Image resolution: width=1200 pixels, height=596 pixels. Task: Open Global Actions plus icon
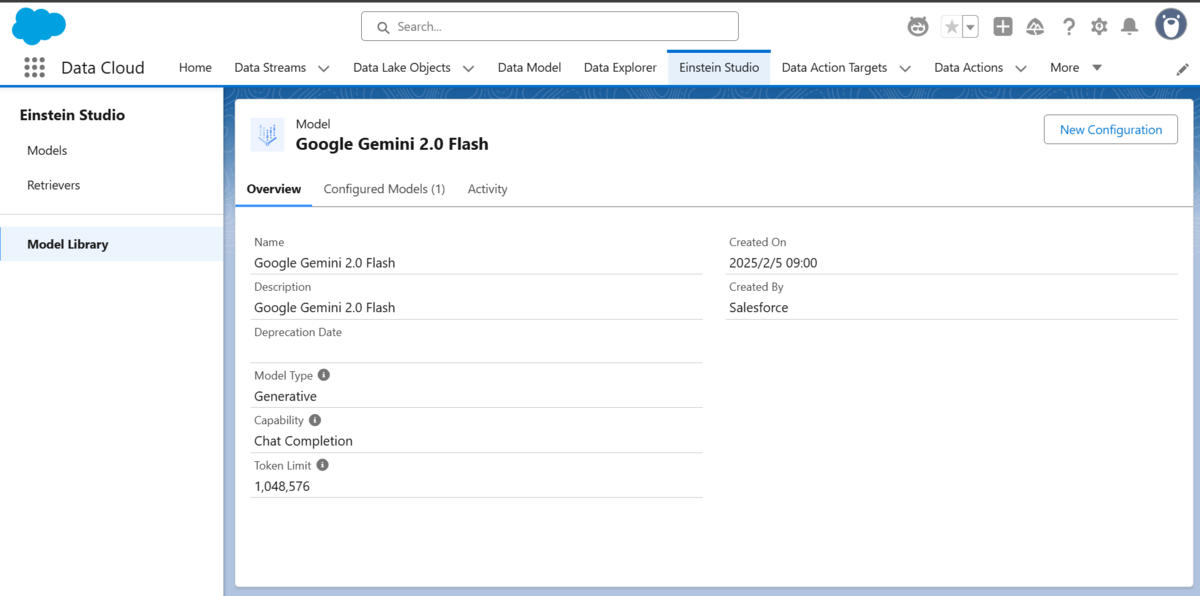pyautogui.click(x=1003, y=27)
